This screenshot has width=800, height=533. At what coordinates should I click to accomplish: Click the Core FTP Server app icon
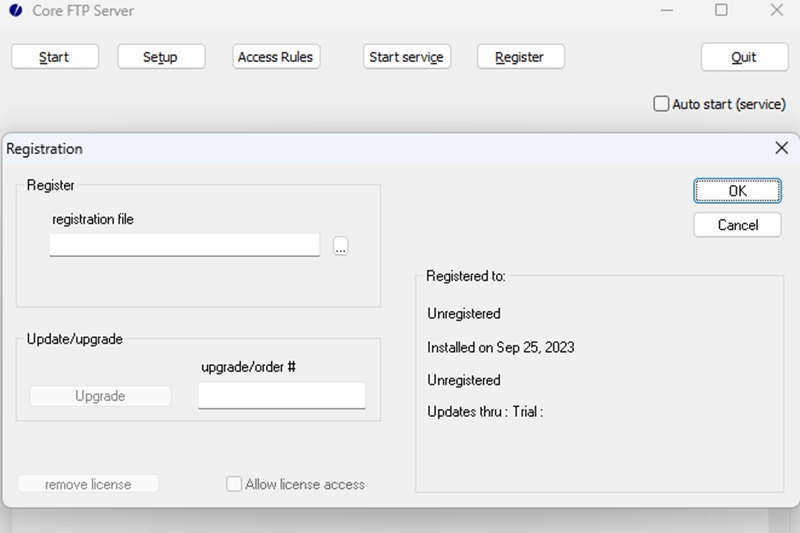click(16, 10)
